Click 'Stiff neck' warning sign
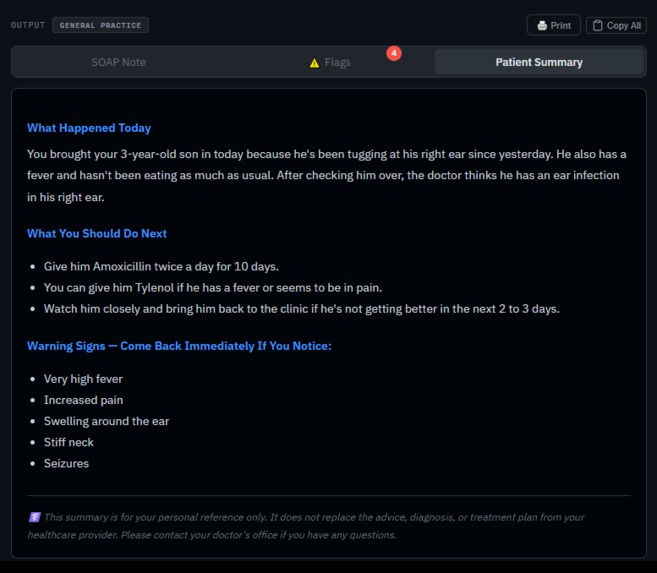The height and width of the screenshot is (573, 657). tap(69, 442)
